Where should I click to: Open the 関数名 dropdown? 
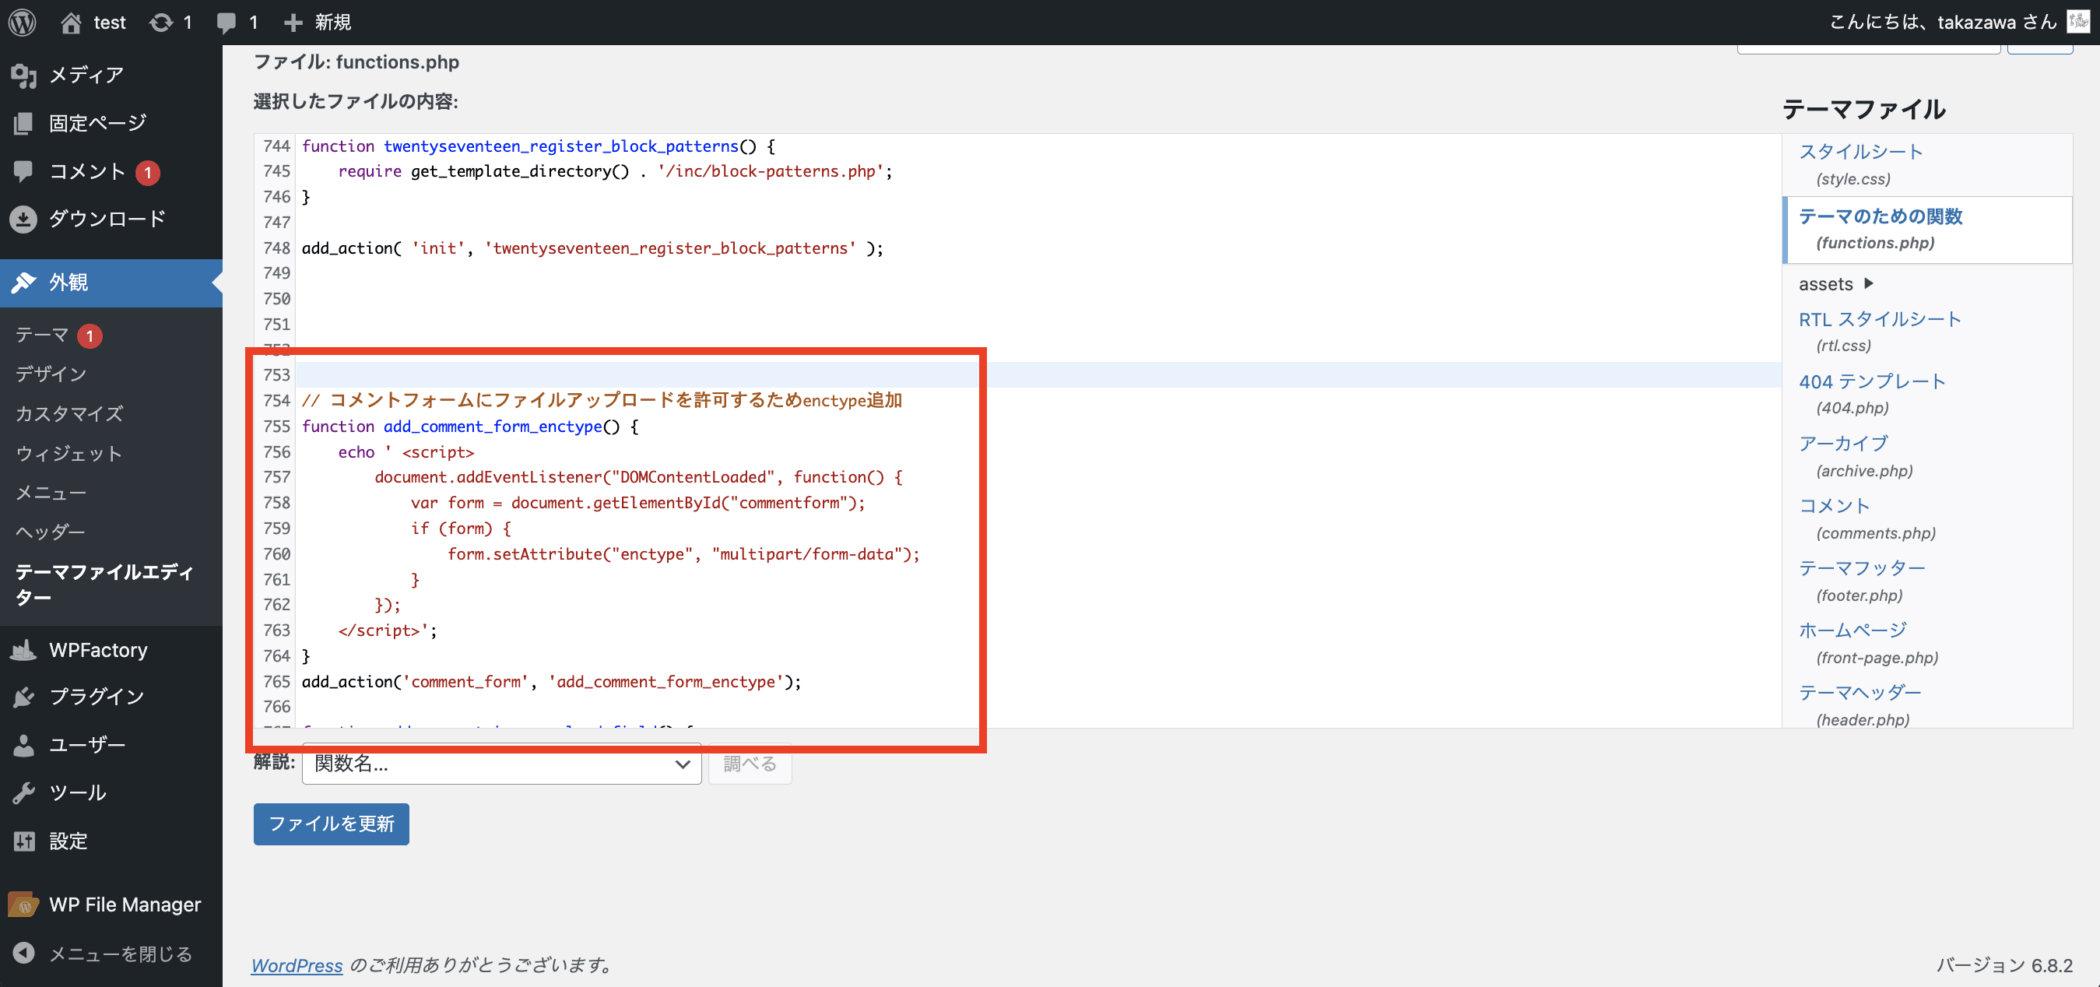pyautogui.click(x=501, y=764)
